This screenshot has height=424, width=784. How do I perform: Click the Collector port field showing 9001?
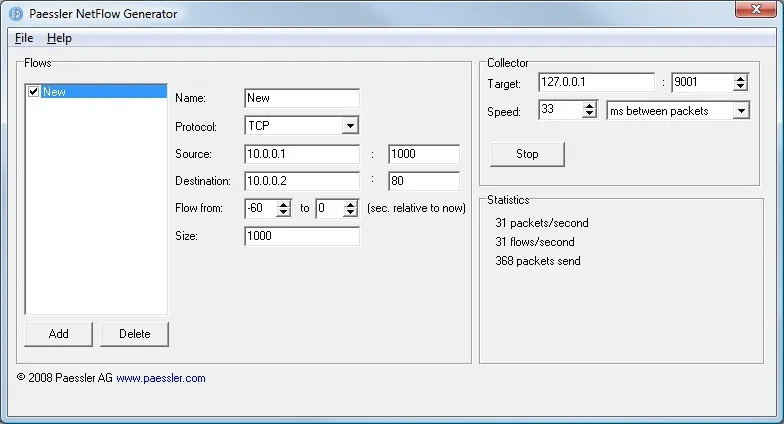(702, 82)
